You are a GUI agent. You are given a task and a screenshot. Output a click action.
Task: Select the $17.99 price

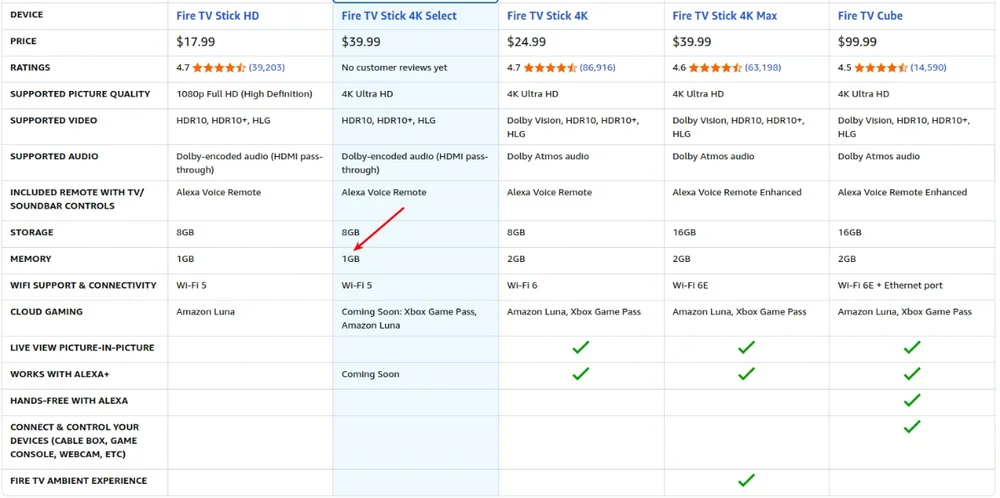point(196,42)
